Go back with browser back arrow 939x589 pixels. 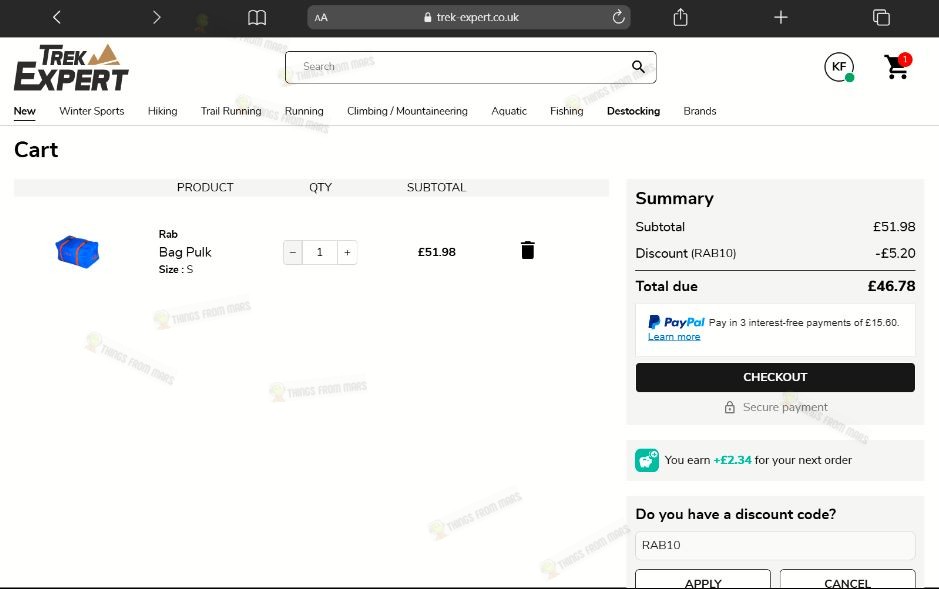[x=57, y=17]
